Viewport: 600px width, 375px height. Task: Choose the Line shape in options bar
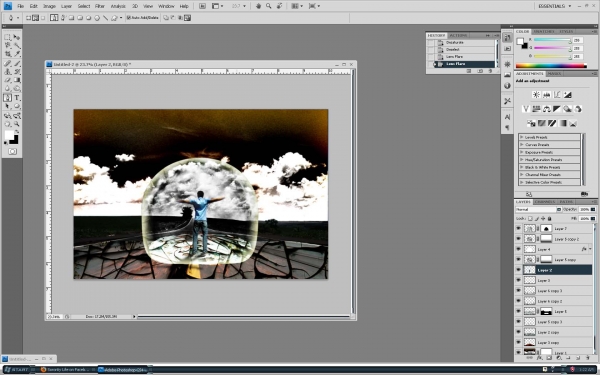point(106,18)
